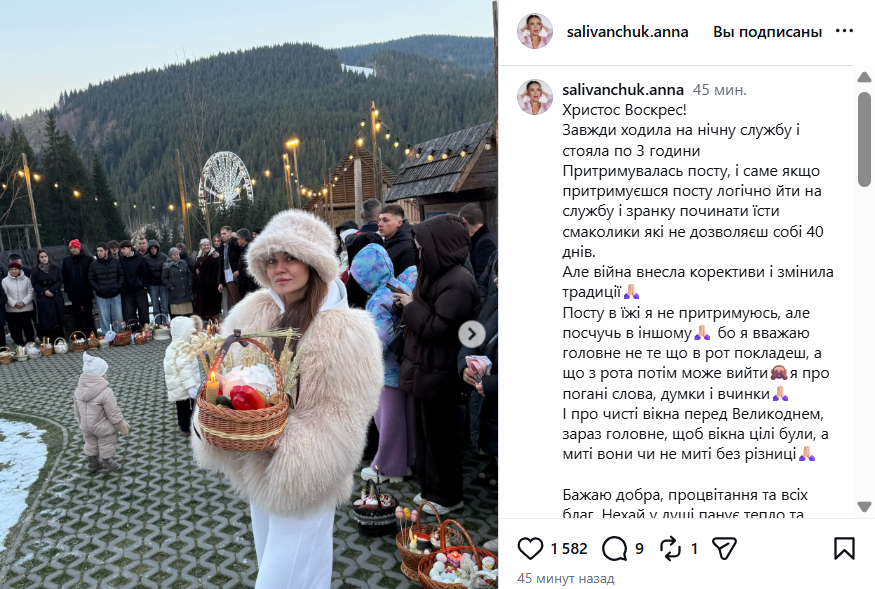Click salivanchuk.anna username in caption

(x=623, y=89)
